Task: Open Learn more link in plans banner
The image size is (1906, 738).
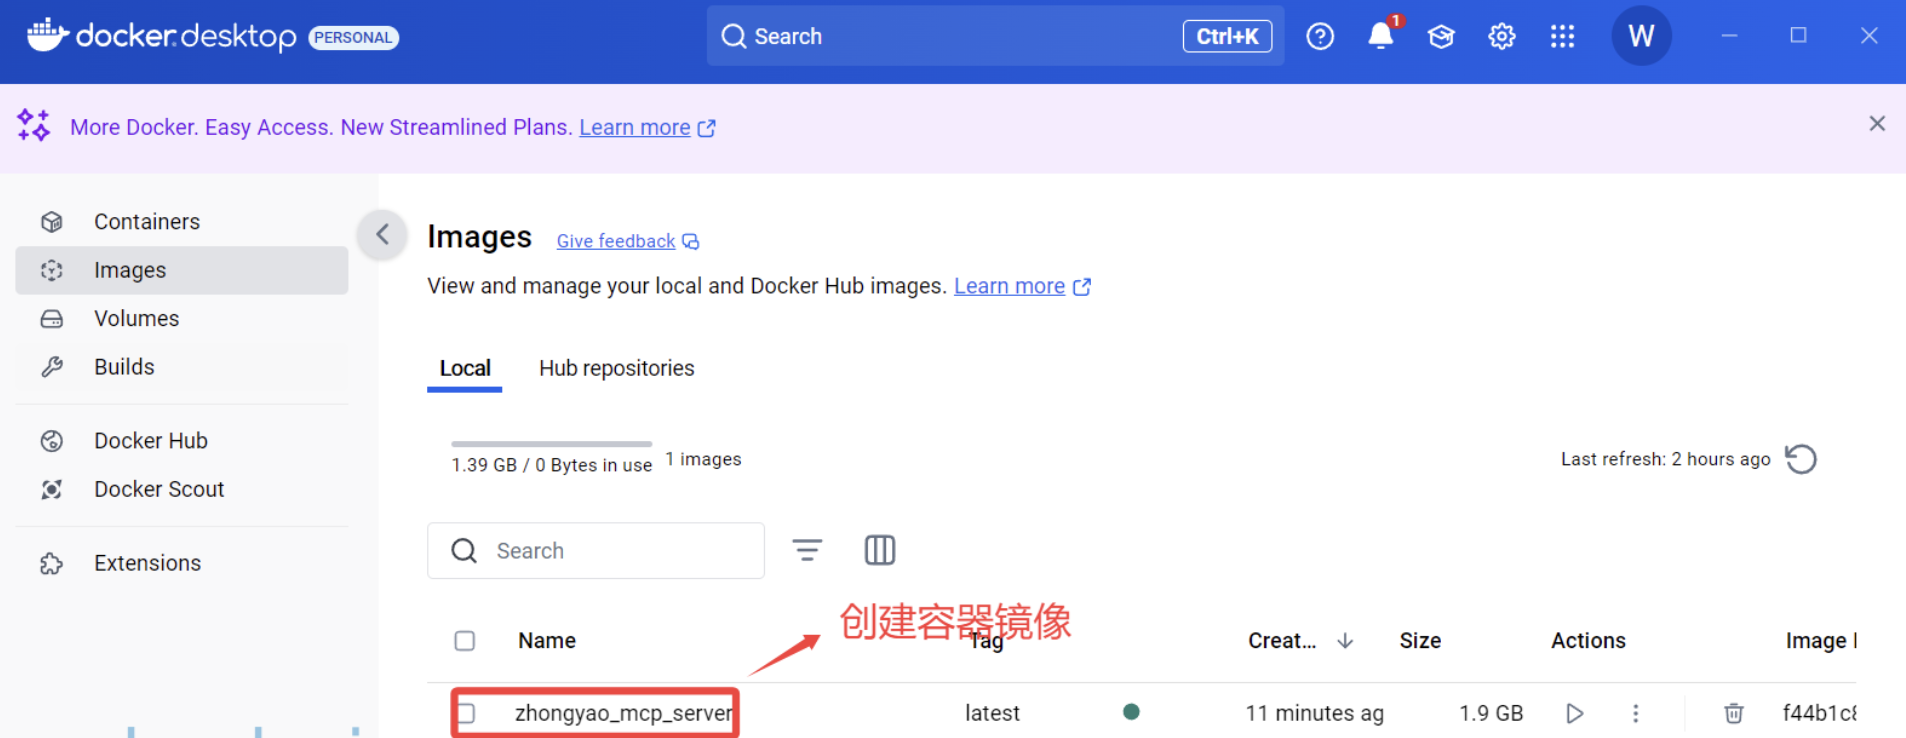Action: (647, 127)
